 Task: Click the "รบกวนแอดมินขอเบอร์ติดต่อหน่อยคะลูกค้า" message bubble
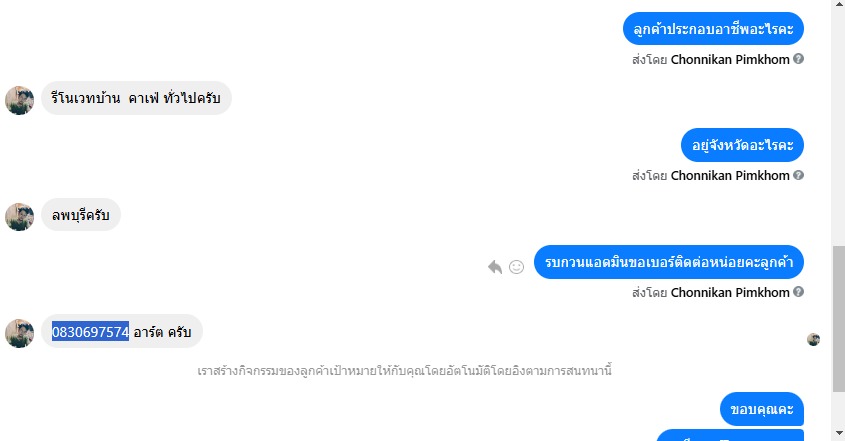[x=669, y=262]
